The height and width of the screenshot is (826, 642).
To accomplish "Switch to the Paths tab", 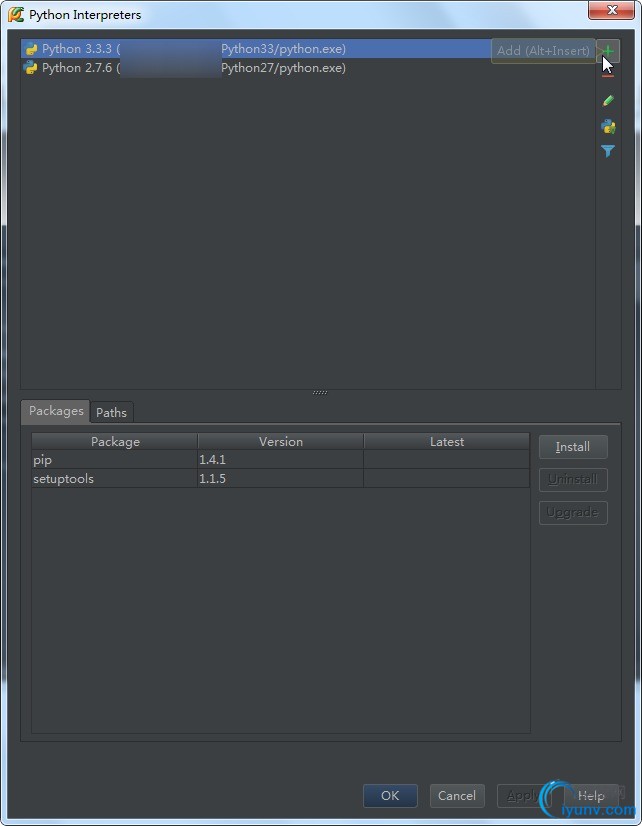I will coord(111,412).
